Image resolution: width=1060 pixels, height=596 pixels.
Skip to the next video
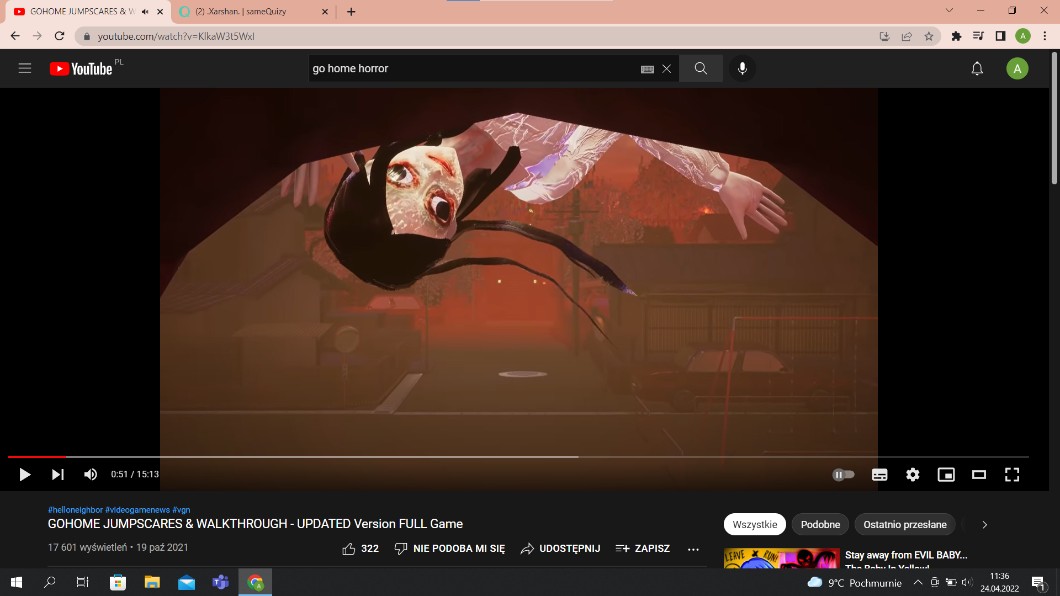(58, 474)
